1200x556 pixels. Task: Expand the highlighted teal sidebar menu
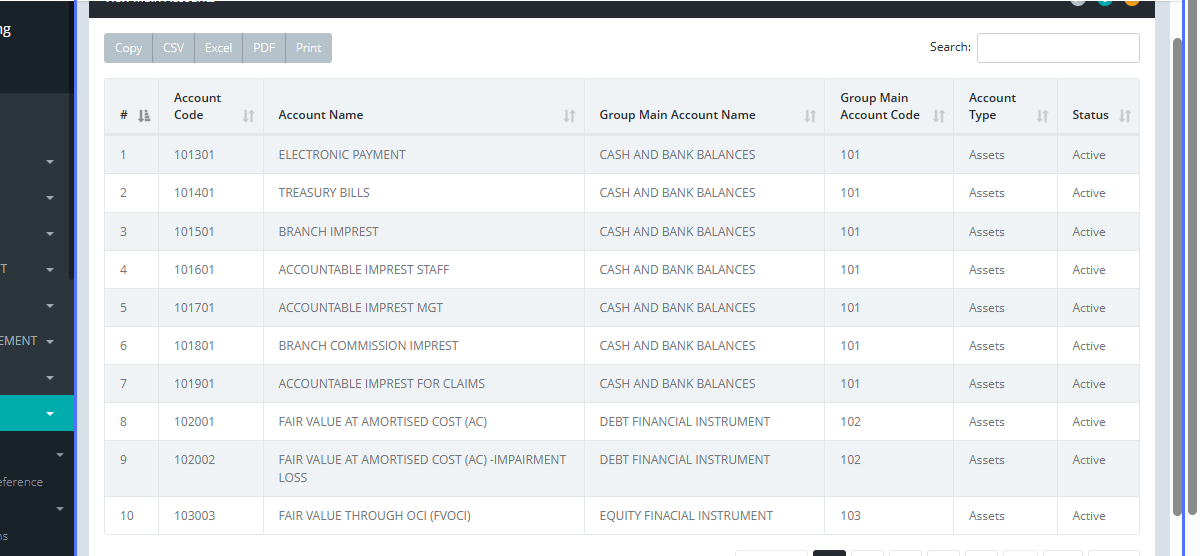click(x=50, y=413)
